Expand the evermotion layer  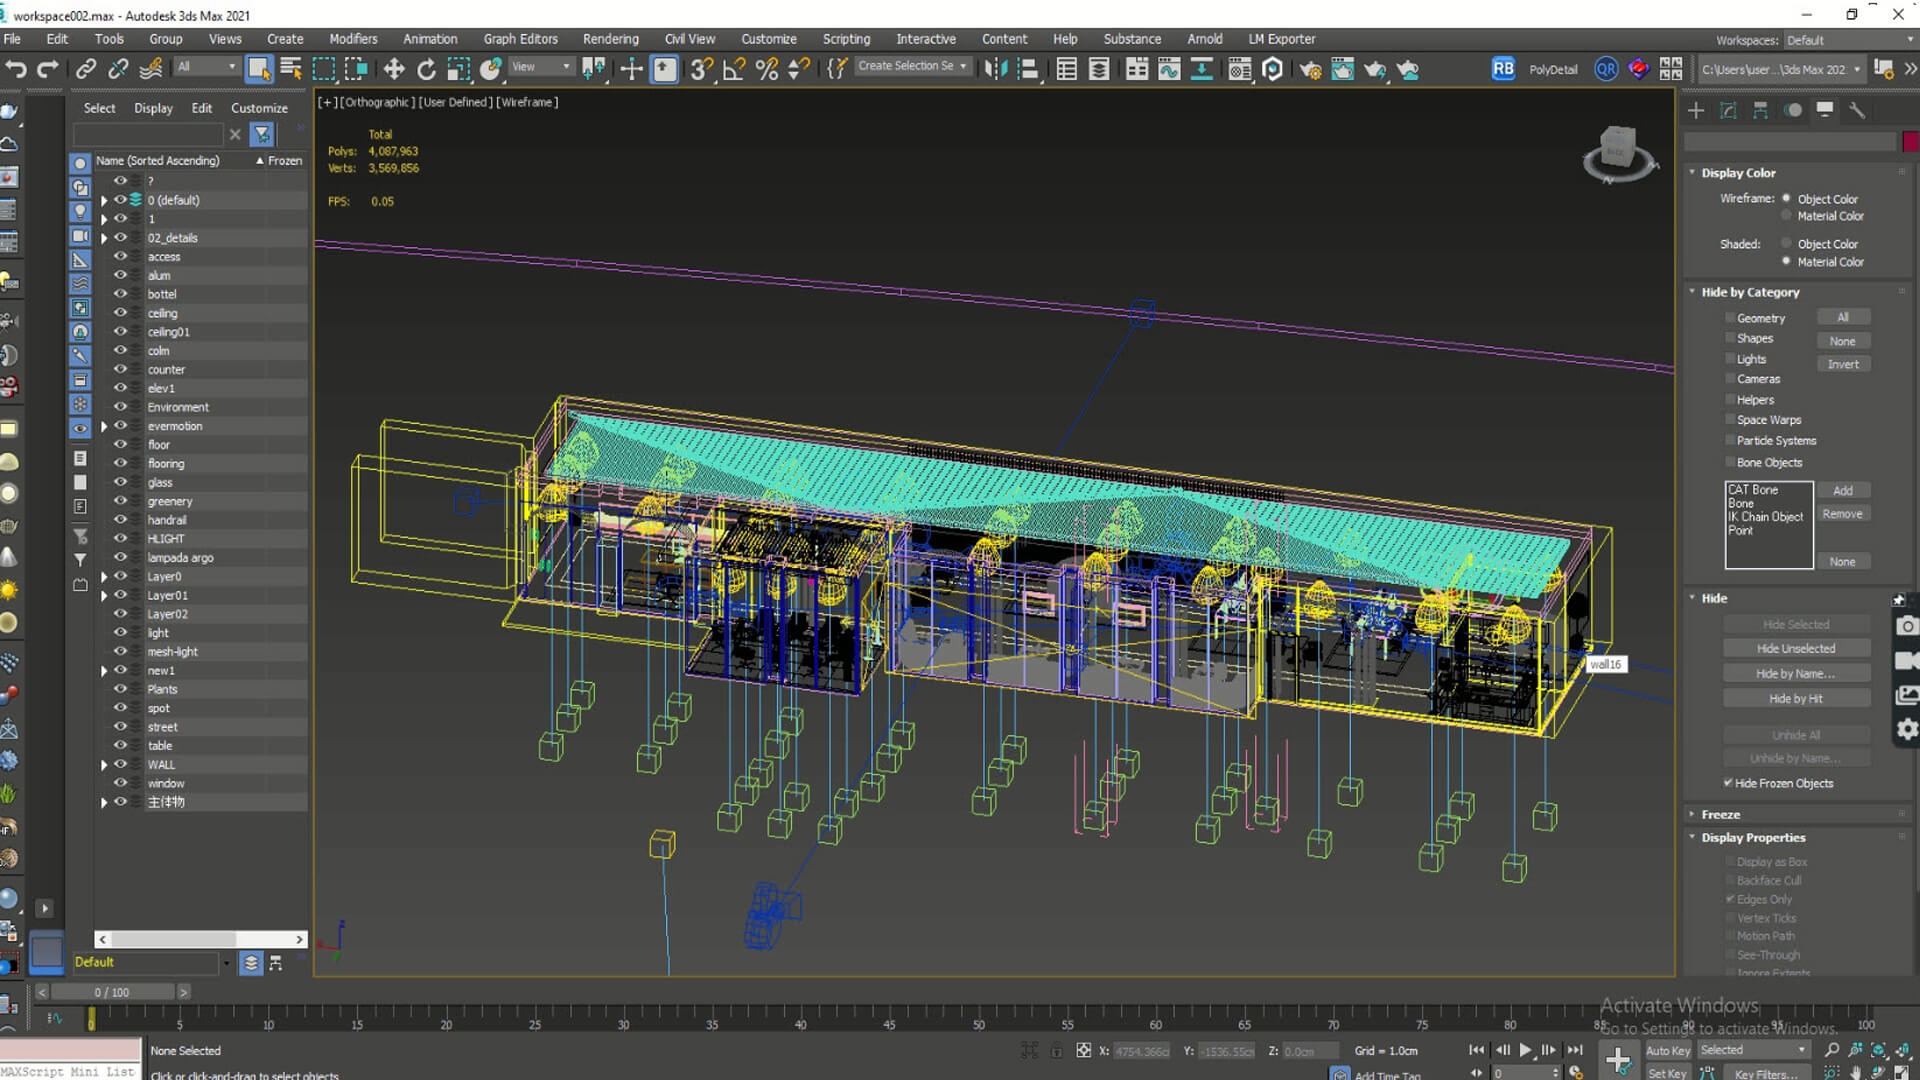coord(104,426)
